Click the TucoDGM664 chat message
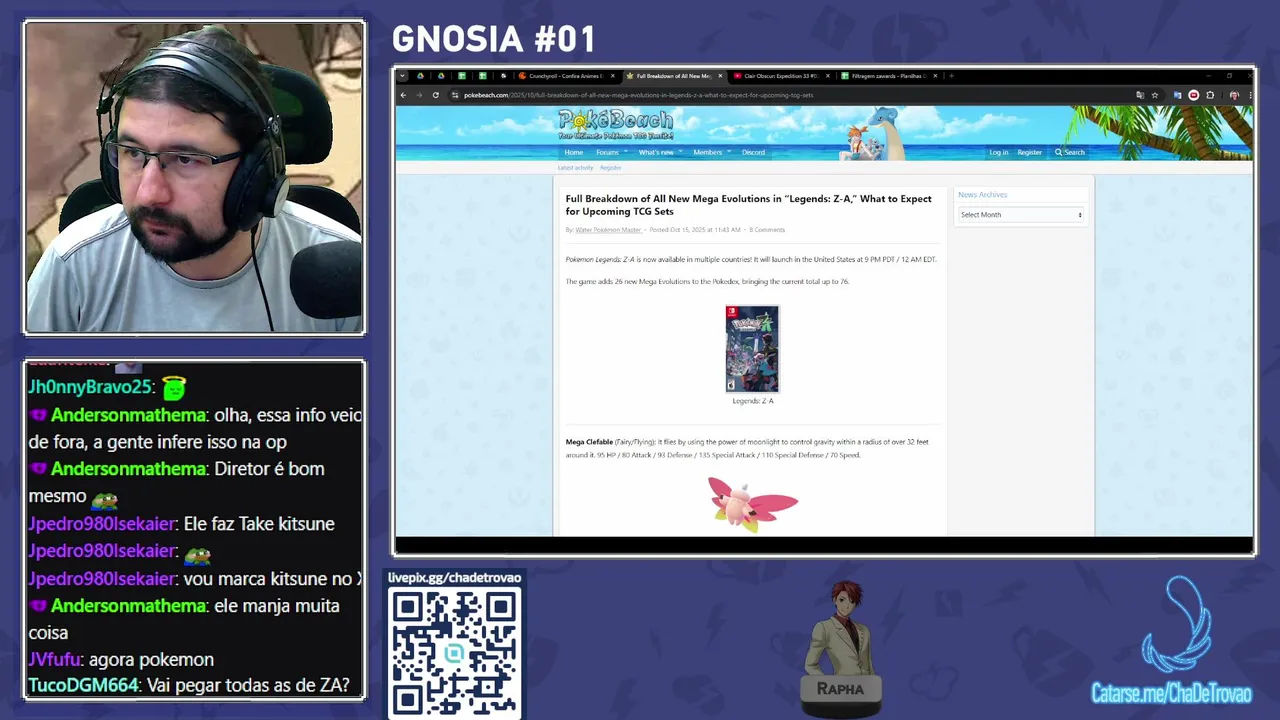Image resolution: width=1280 pixels, height=720 pixels. tap(189, 686)
